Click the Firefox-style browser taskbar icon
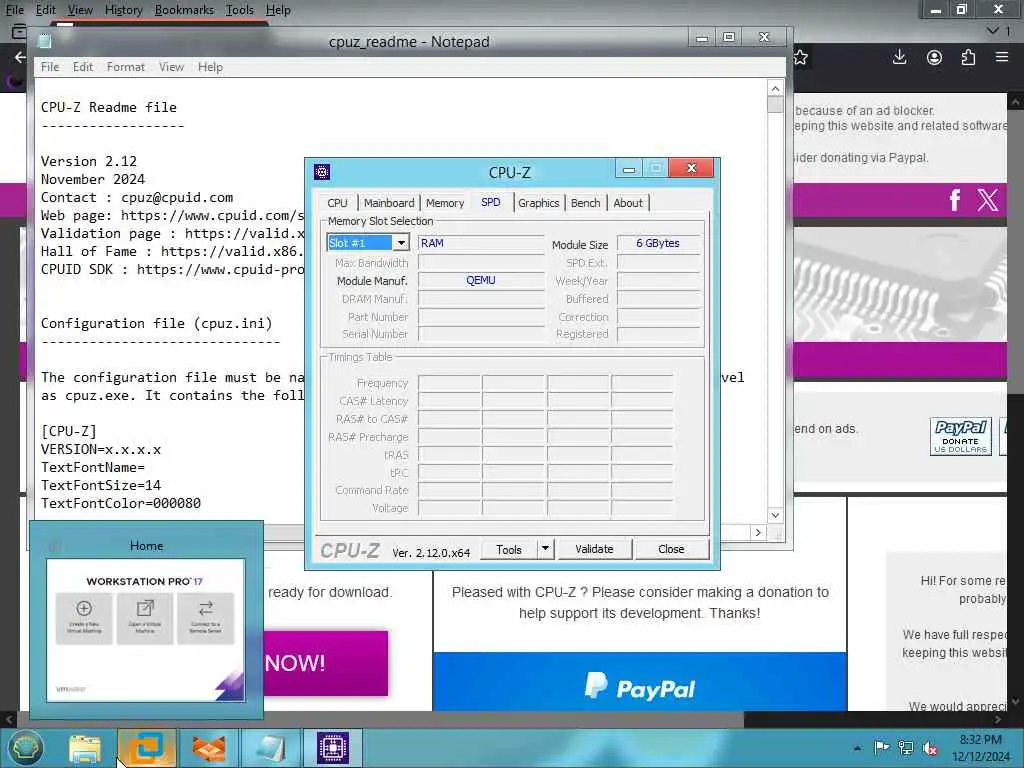The height and width of the screenshot is (768, 1024). [208, 748]
